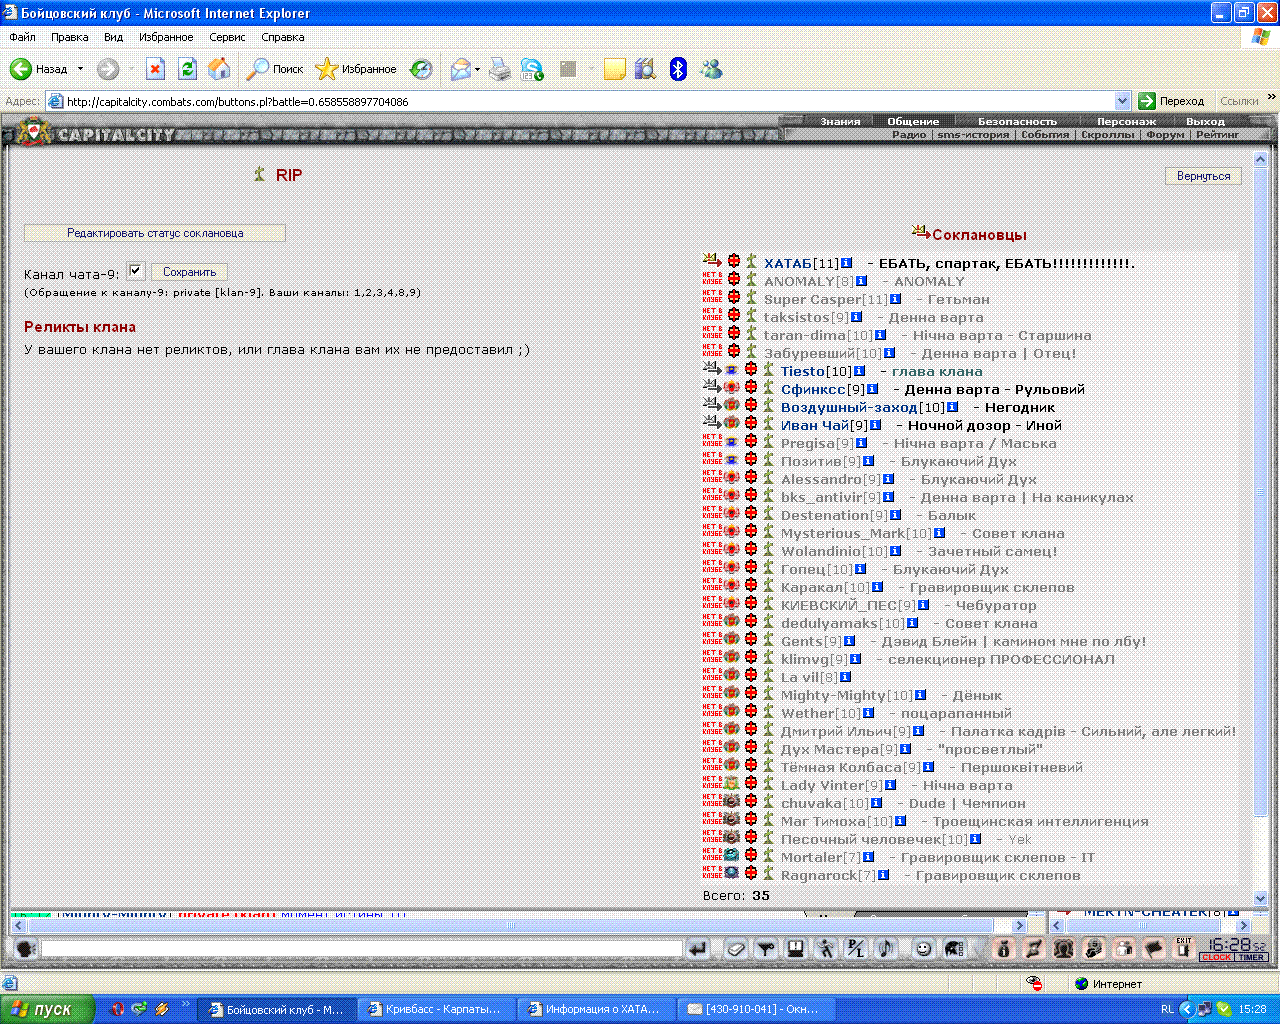Click the yellow note toolbar icon
This screenshot has height=1024, width=1280.
click(614, 69)
